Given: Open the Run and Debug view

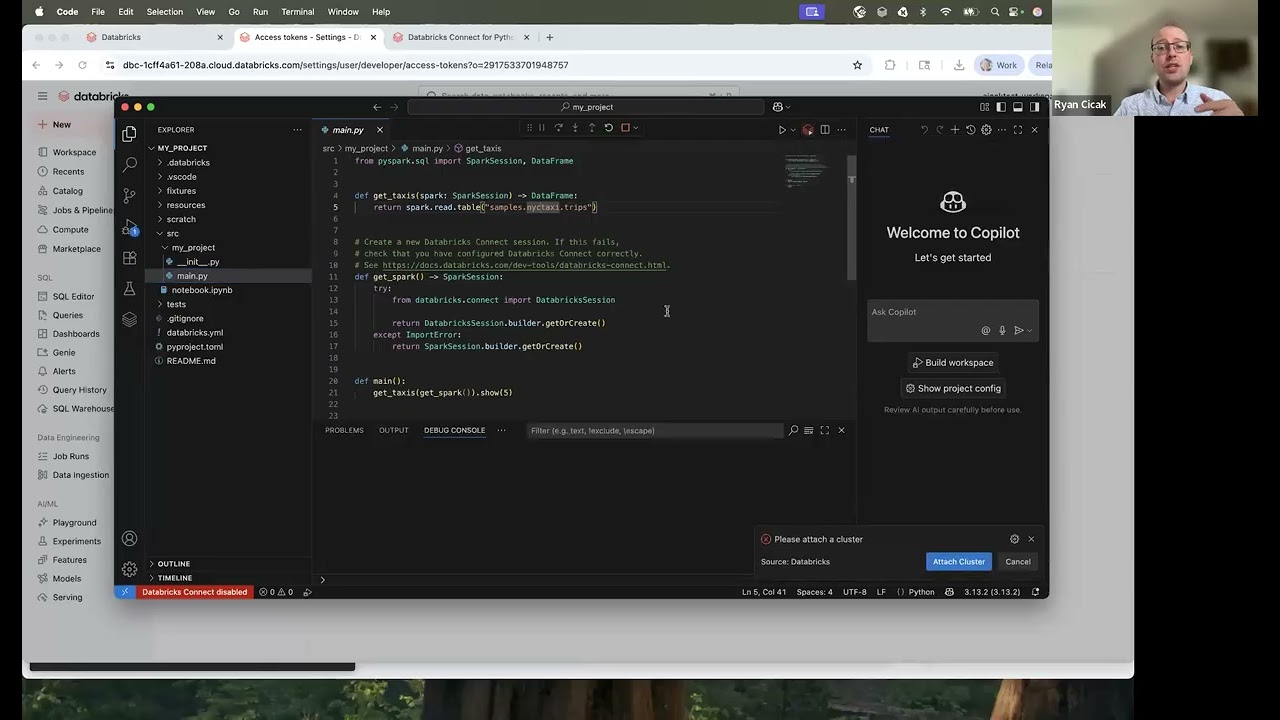Looking at the screenshot, I should tap(129, 227).
